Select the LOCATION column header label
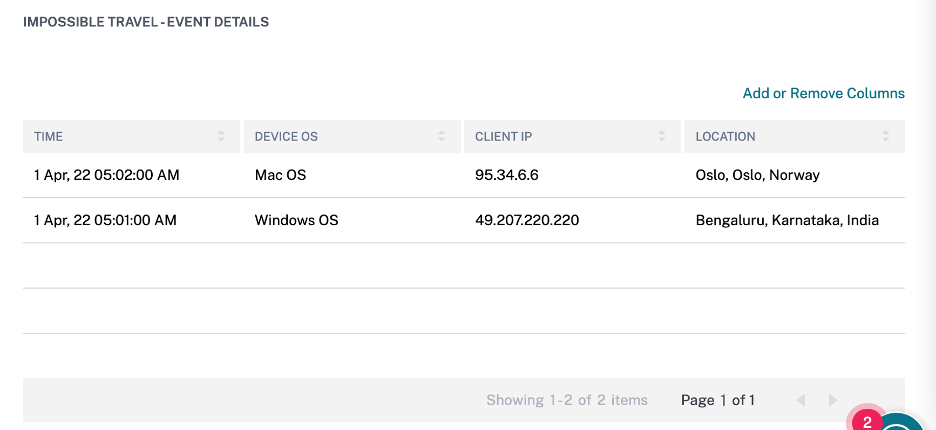 click(725, 136)
